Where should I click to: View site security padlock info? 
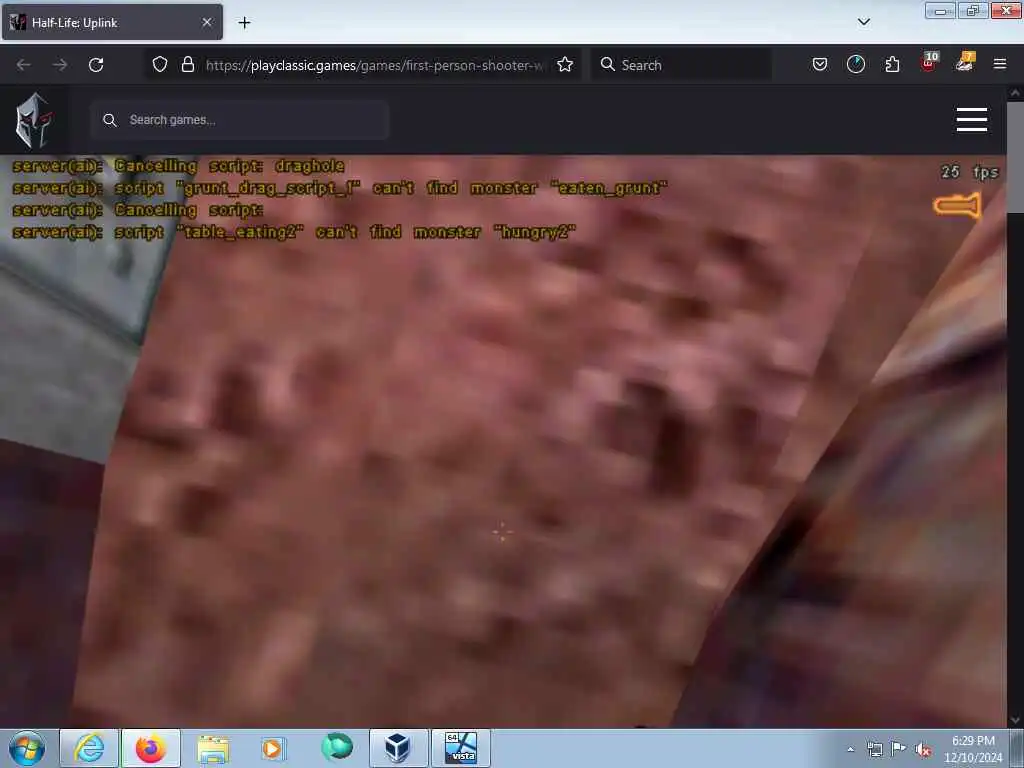(188, 65)
